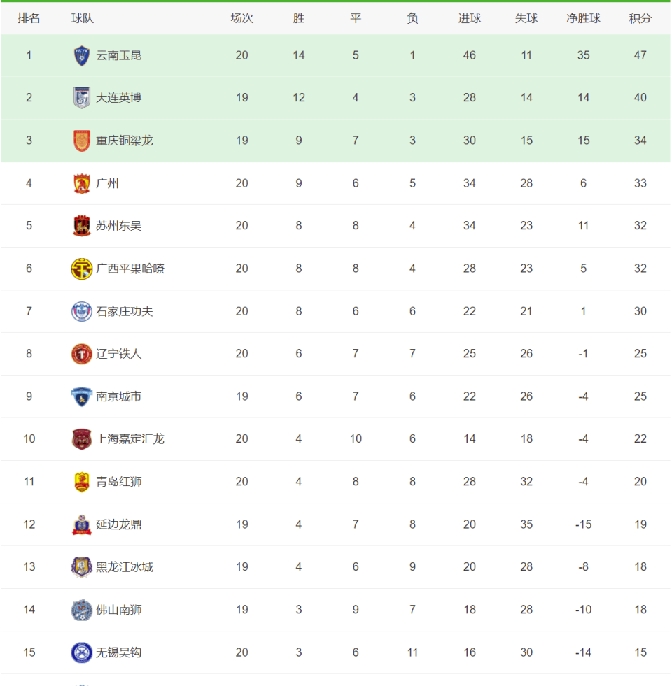The width and height of the screenshot is (672, 686).
Task: Select the 净胜球 column header
Action: 583,18
